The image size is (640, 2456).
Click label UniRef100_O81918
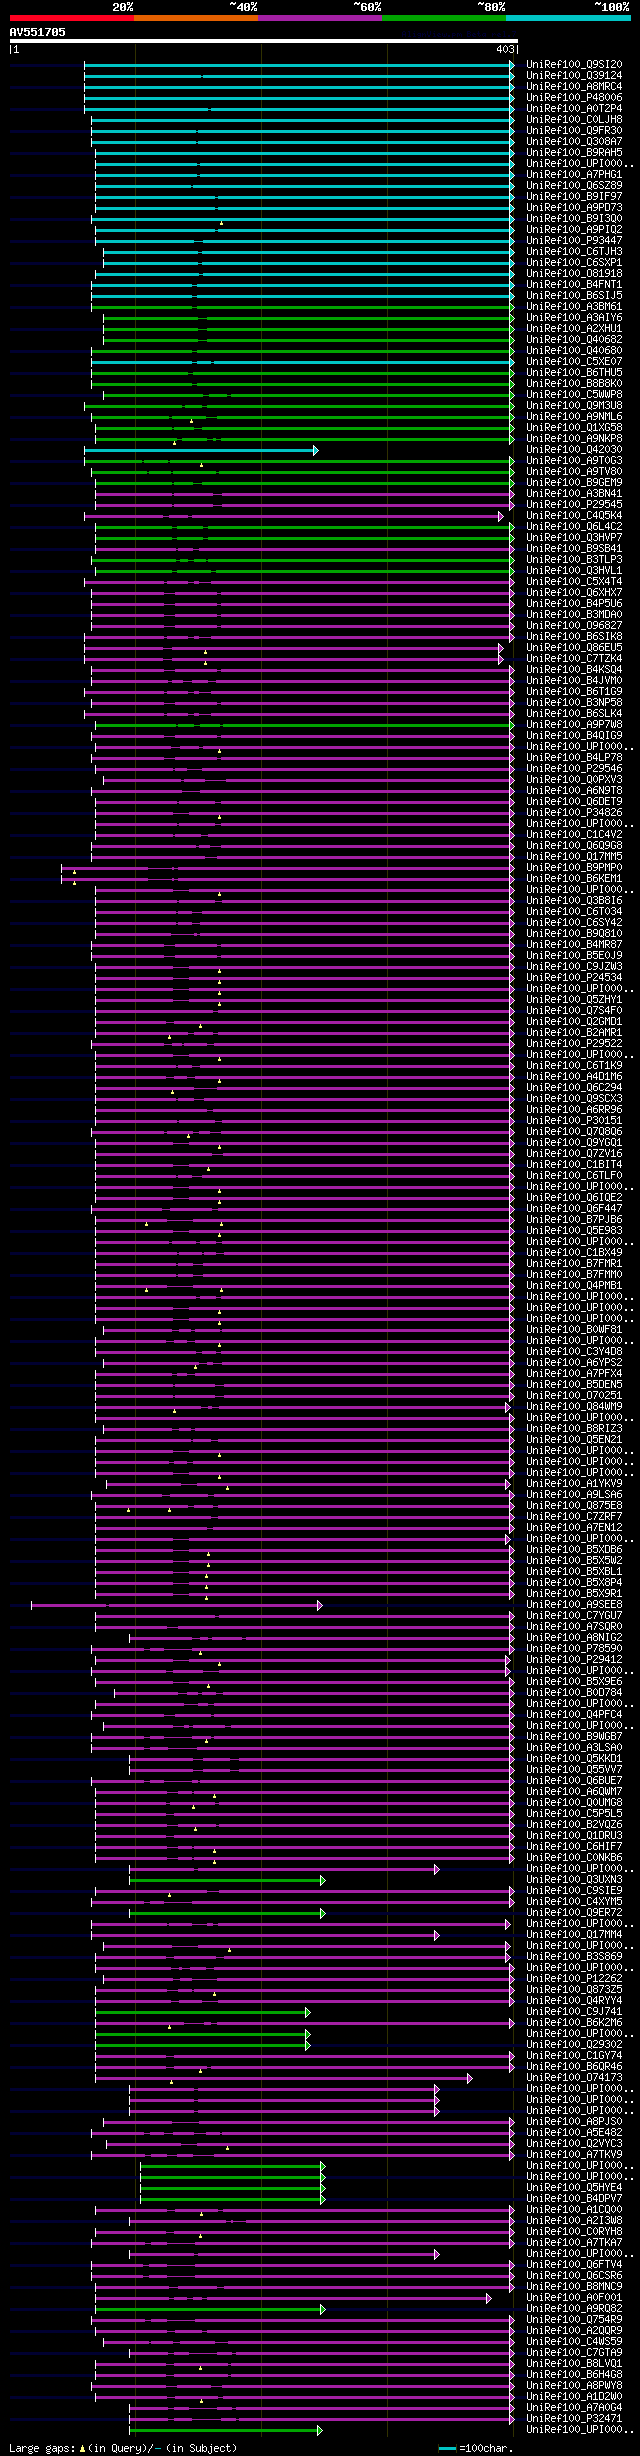tap(574, 273)
